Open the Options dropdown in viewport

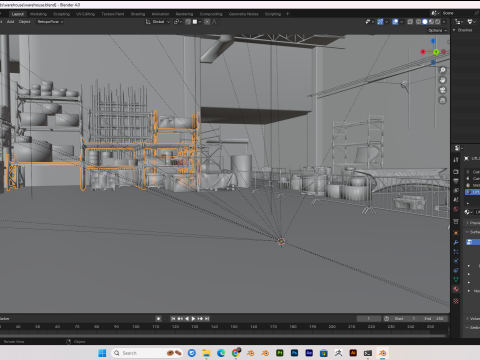coord(438,30)
